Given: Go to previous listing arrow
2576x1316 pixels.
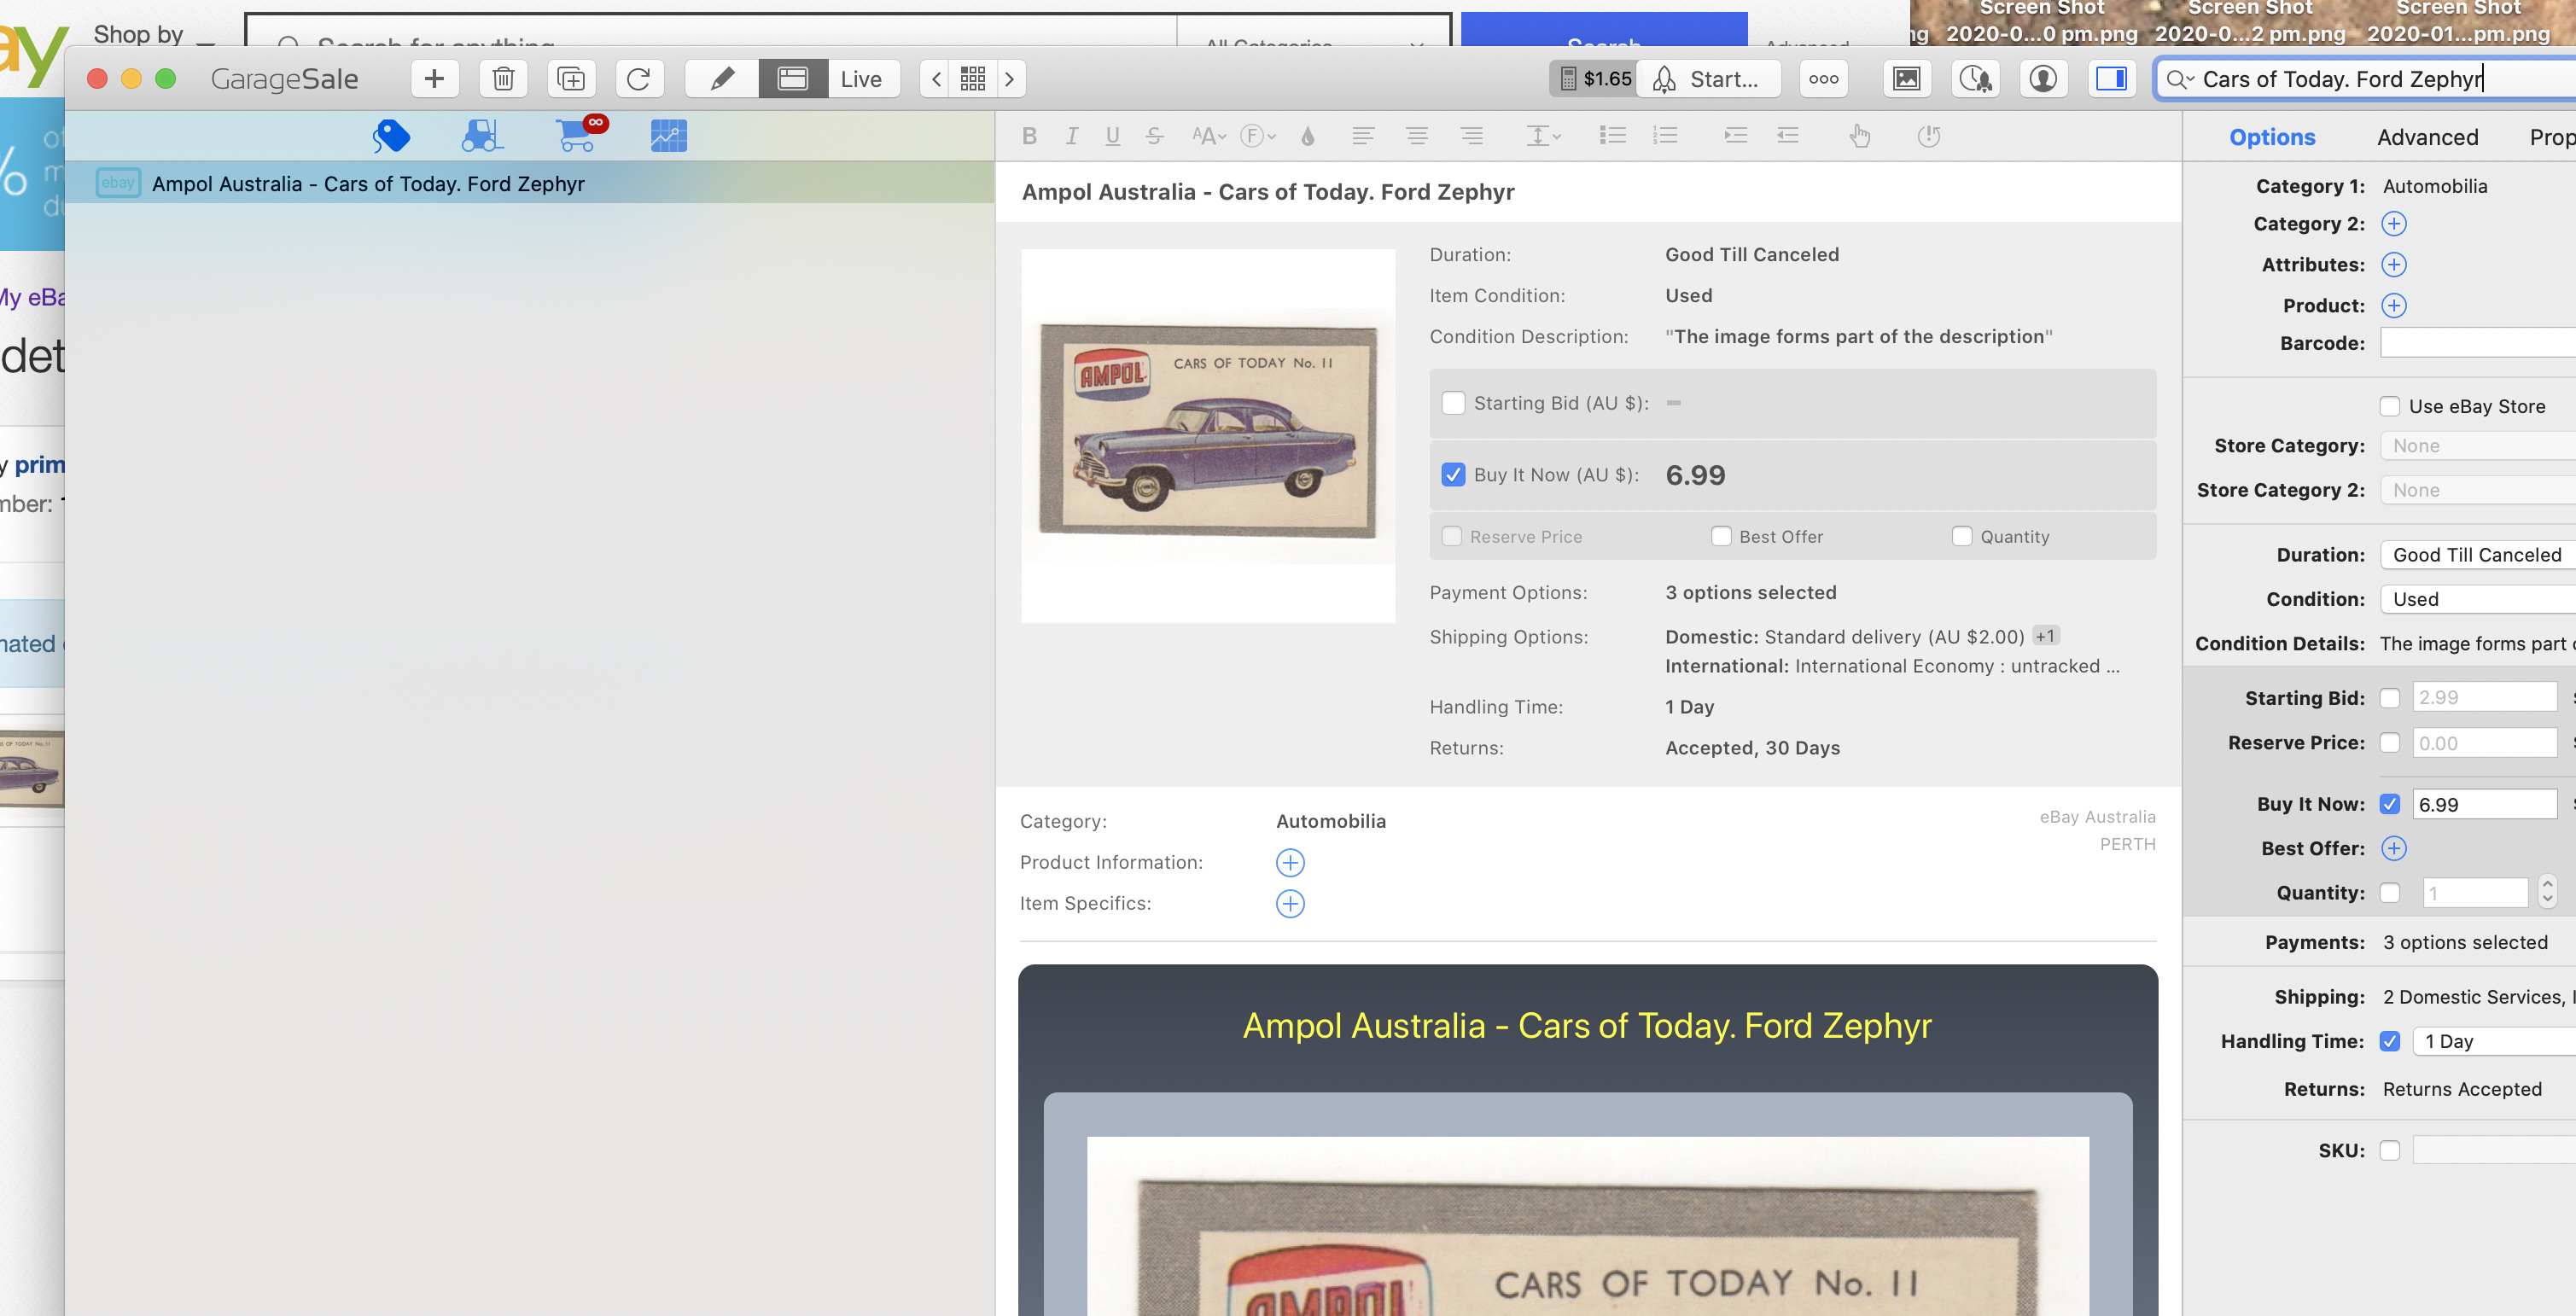Looking at the screenshot, I should coord(936,79).
